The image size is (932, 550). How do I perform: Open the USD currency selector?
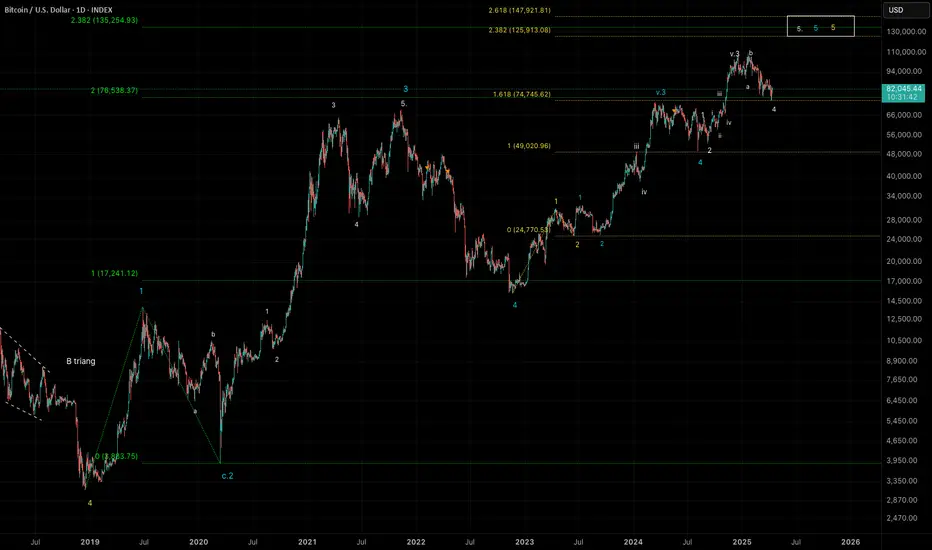[904, 10]
